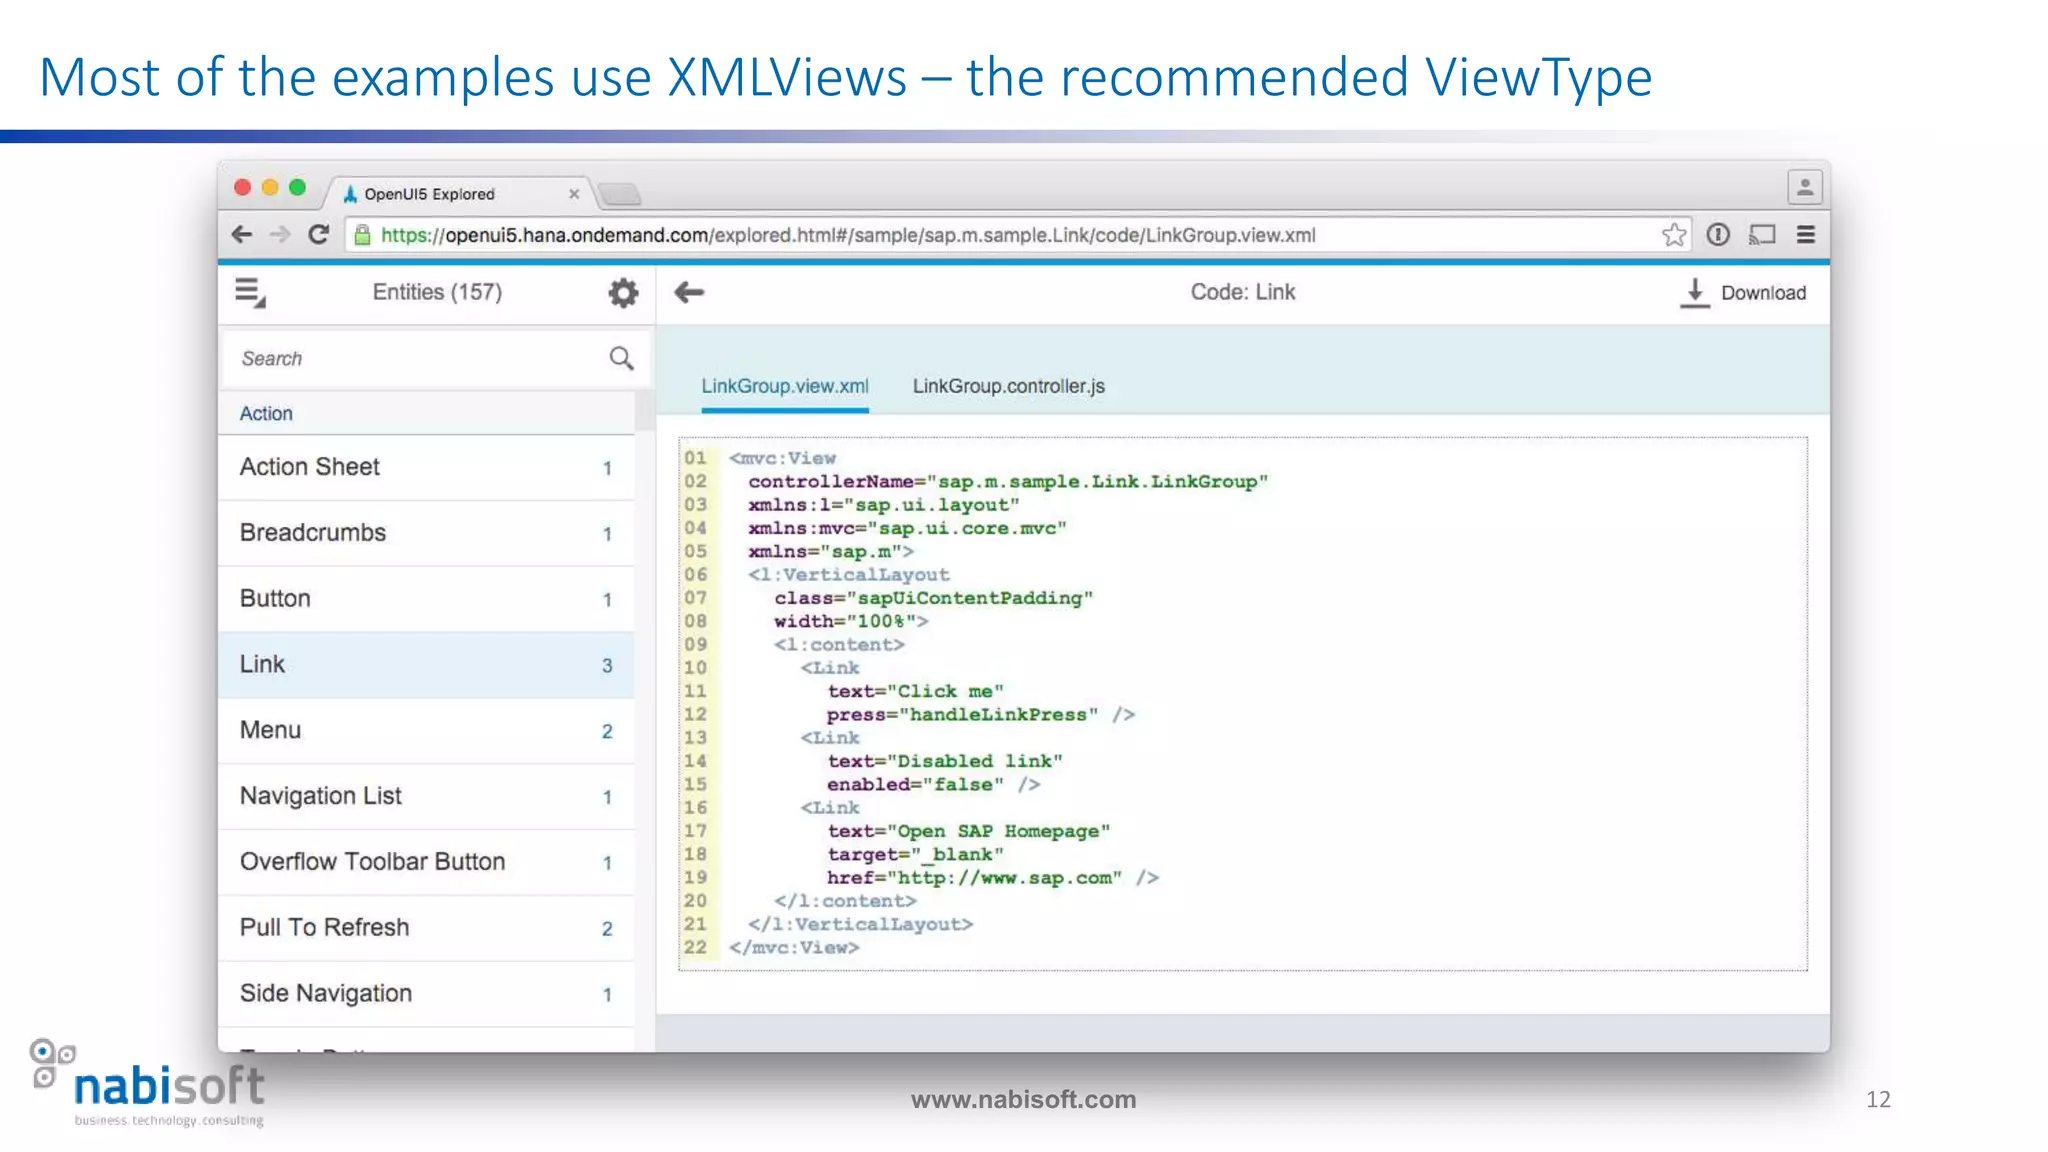Click text="Disabled link" code line
Screen dimensions: 2048x1152
coord(945,761)
